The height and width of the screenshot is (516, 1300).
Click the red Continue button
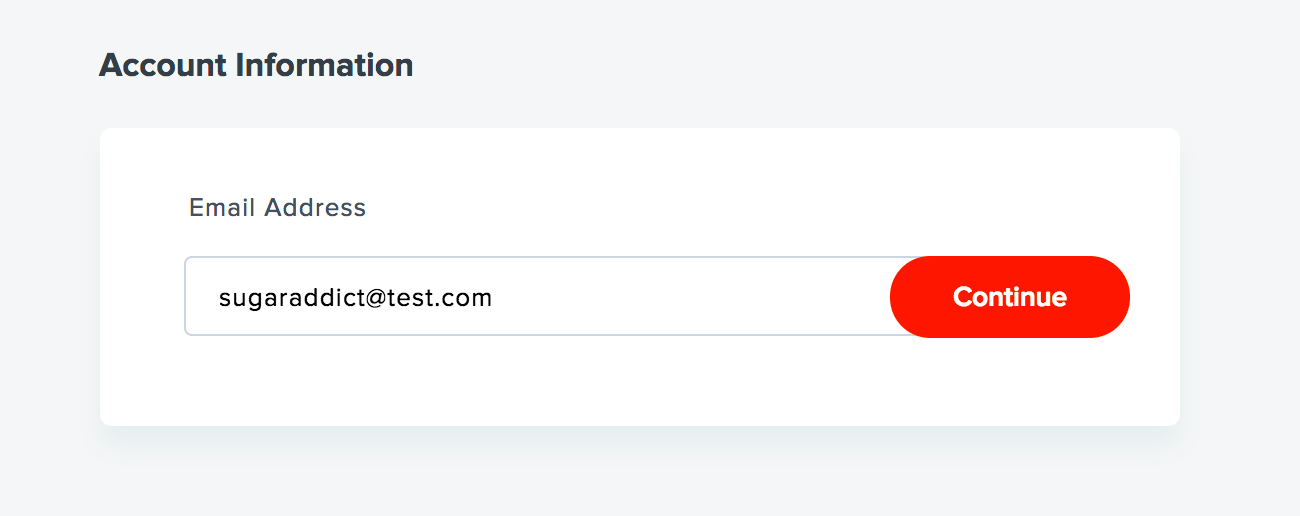pyautogui.click(x=1009, y=297)
